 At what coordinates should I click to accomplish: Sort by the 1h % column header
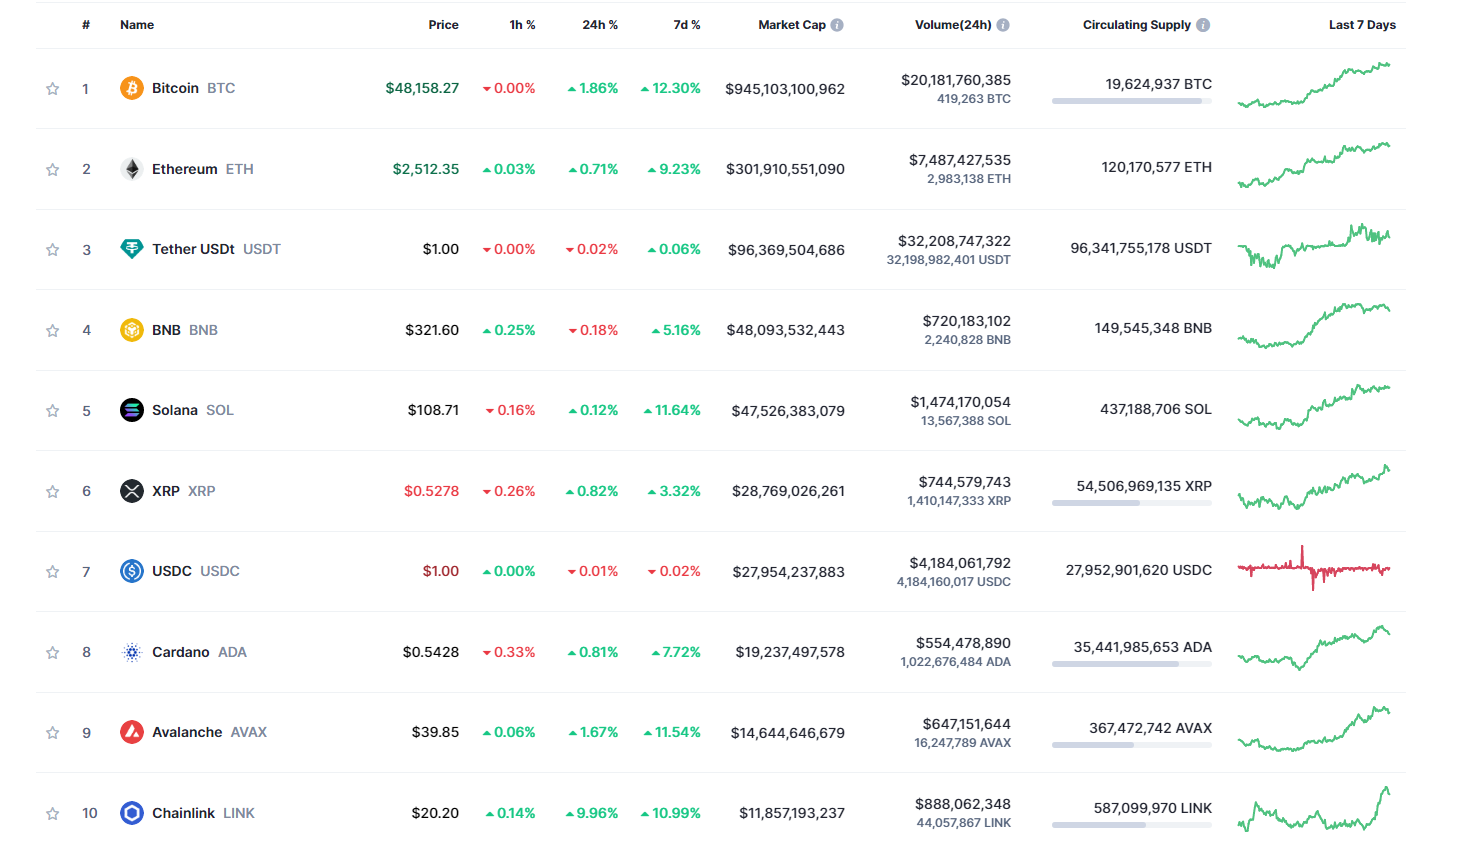click(522, 25)
